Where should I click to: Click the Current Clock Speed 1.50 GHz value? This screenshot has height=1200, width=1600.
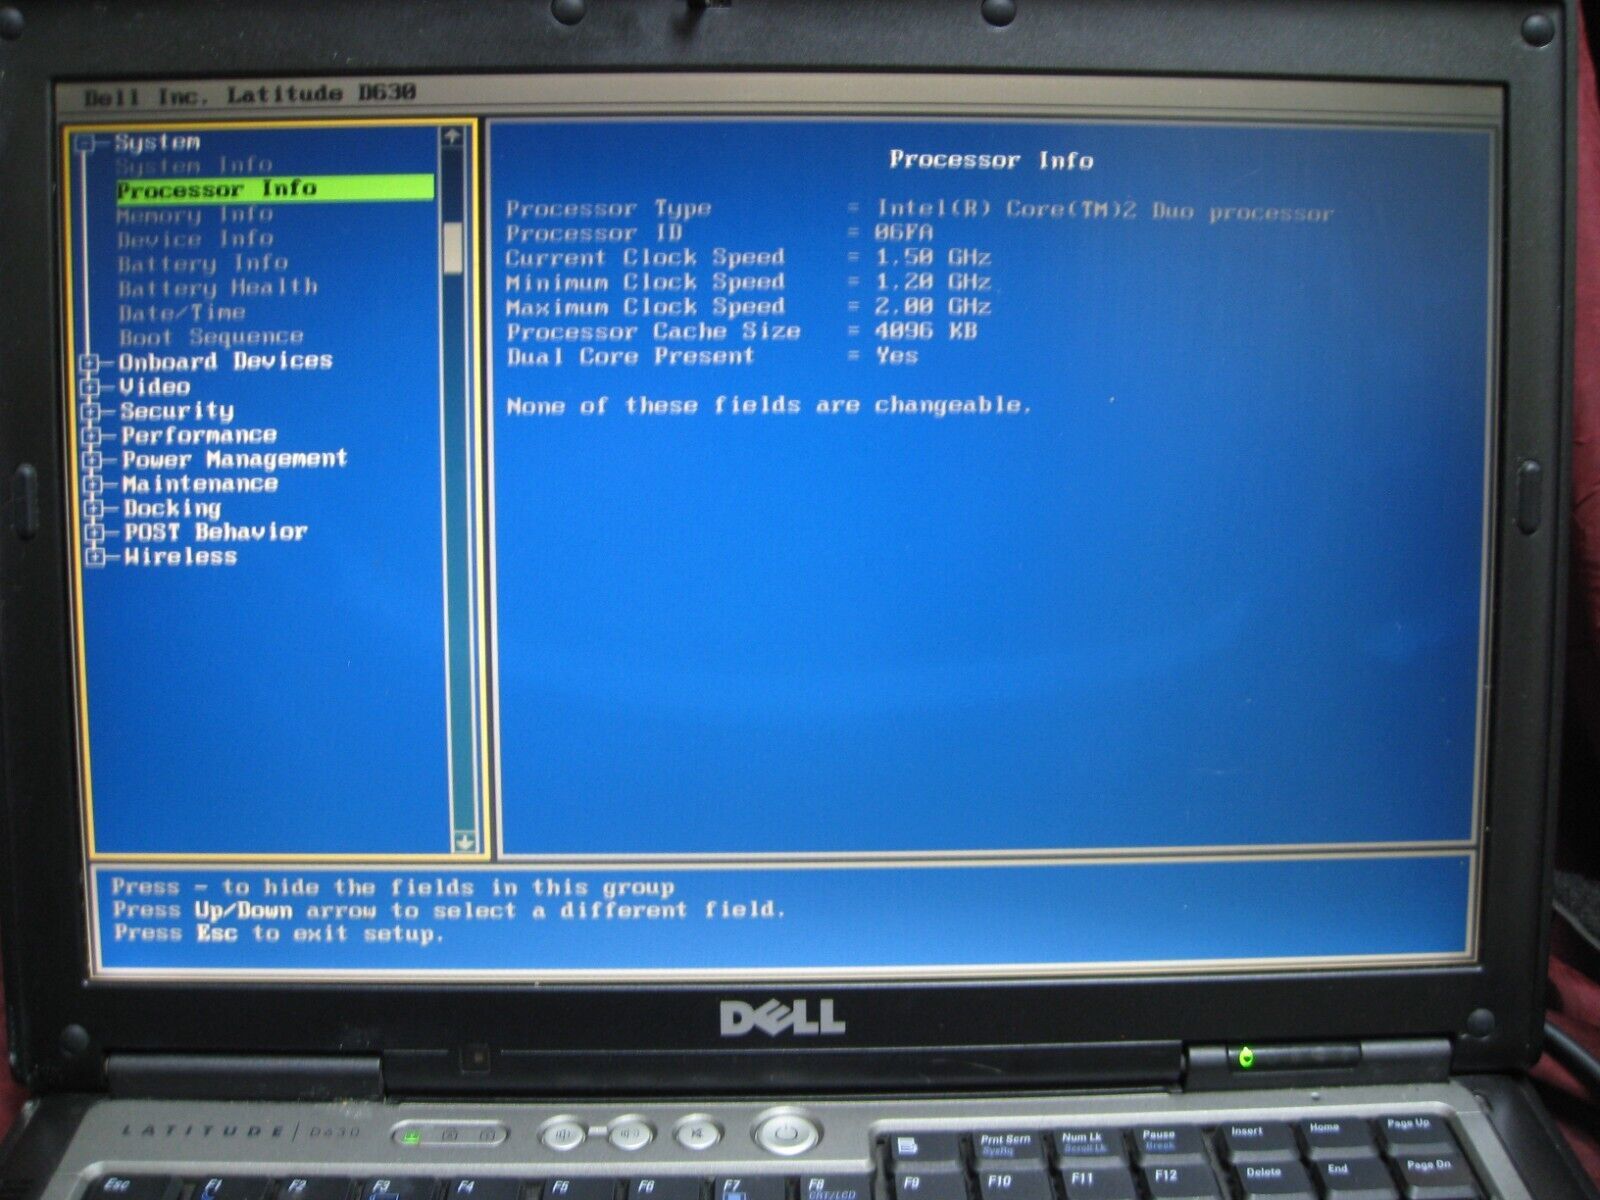pyautogui.click(x=933, y=257)
